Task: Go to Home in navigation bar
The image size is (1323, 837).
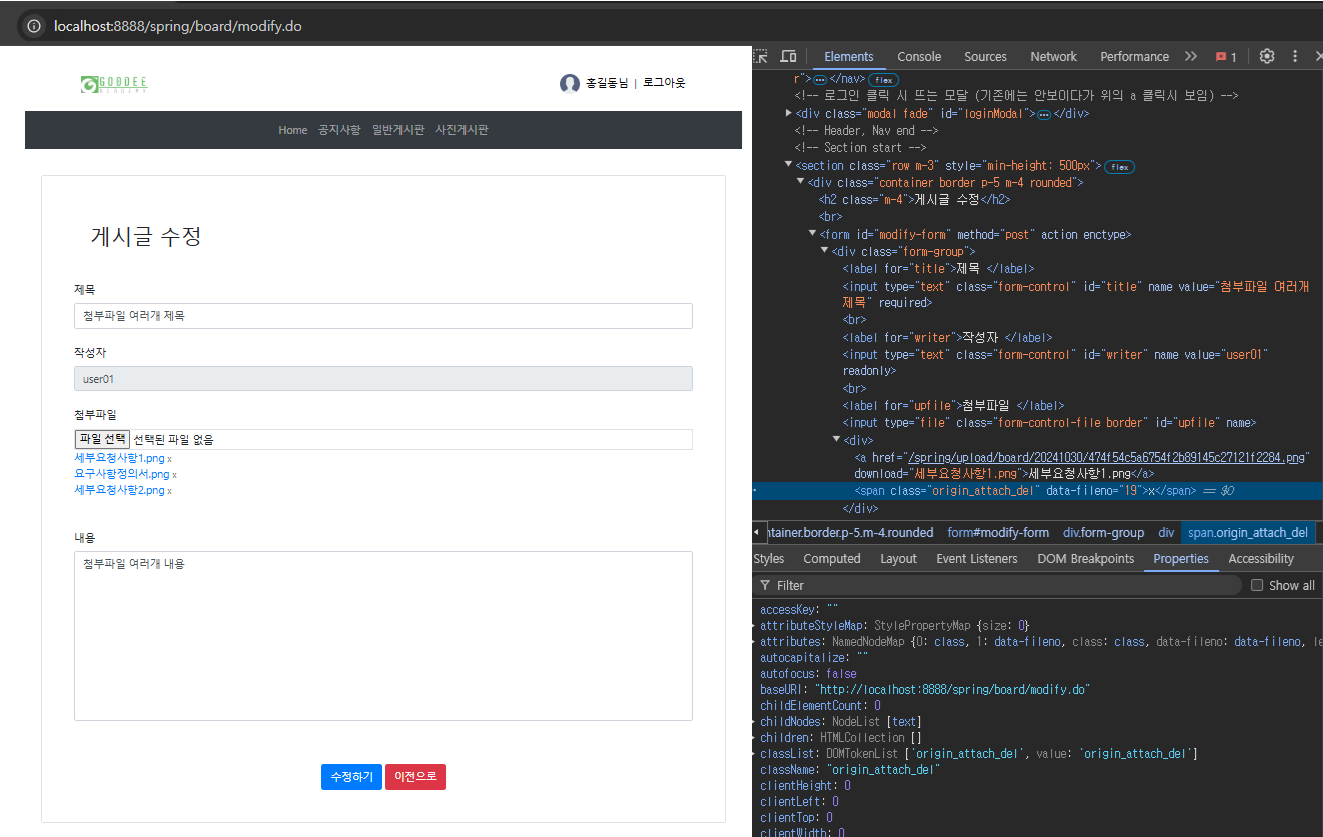Action: pyautogui.click(x=293, y=130)
